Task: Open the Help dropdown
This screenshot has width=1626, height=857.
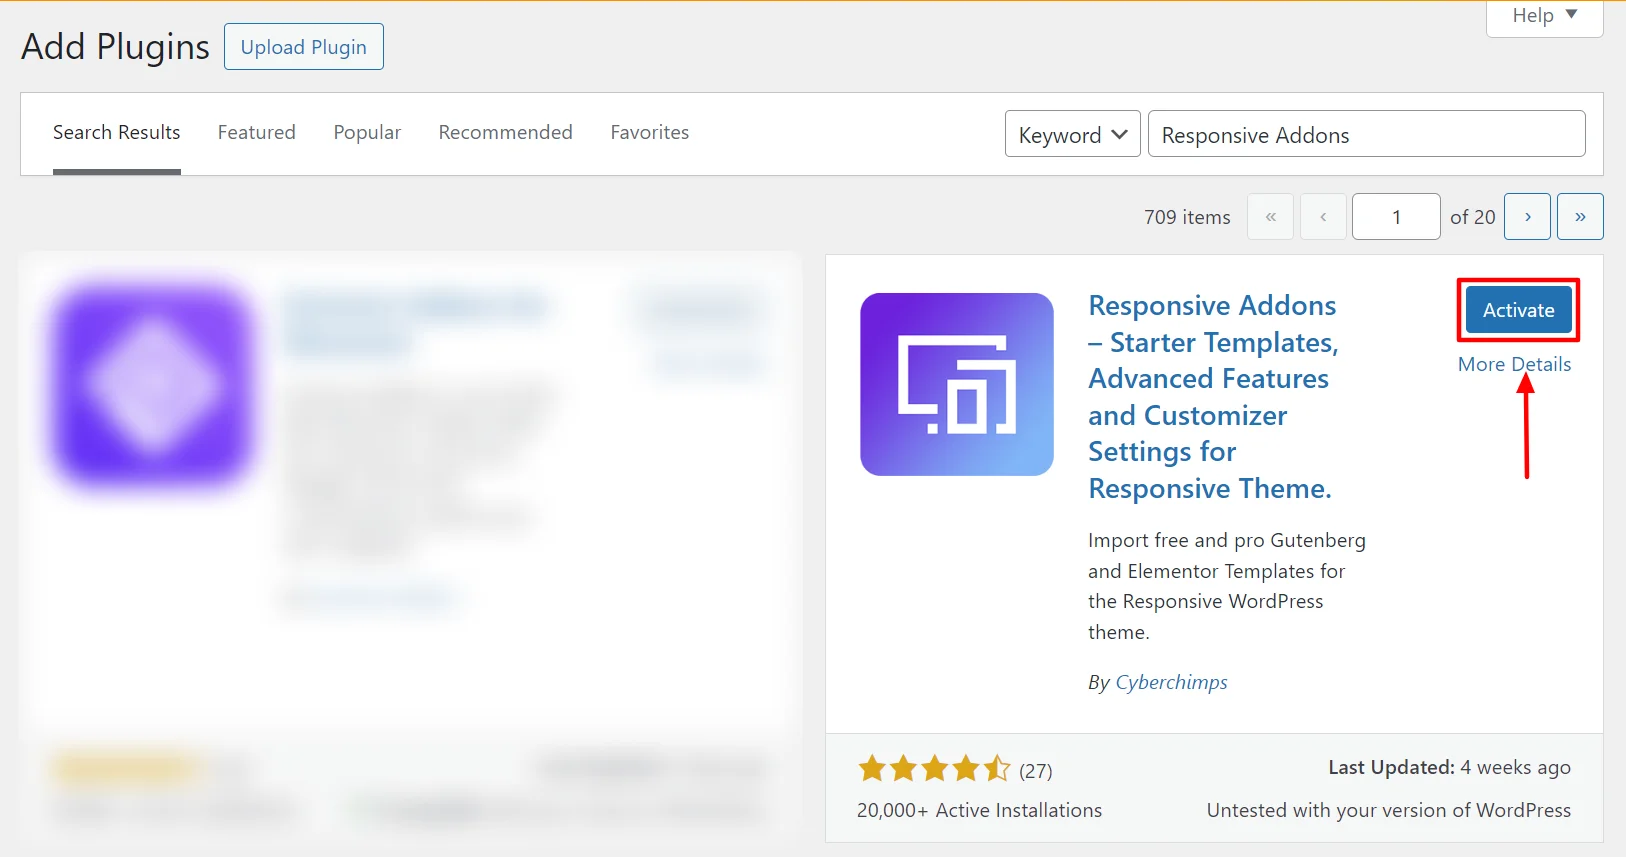Action: coord(1544,17)
